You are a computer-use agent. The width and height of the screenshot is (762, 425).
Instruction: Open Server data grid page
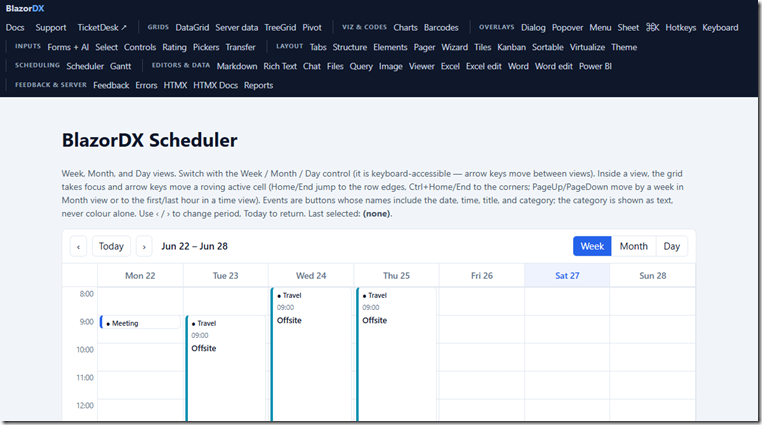[x=237, y=28]
